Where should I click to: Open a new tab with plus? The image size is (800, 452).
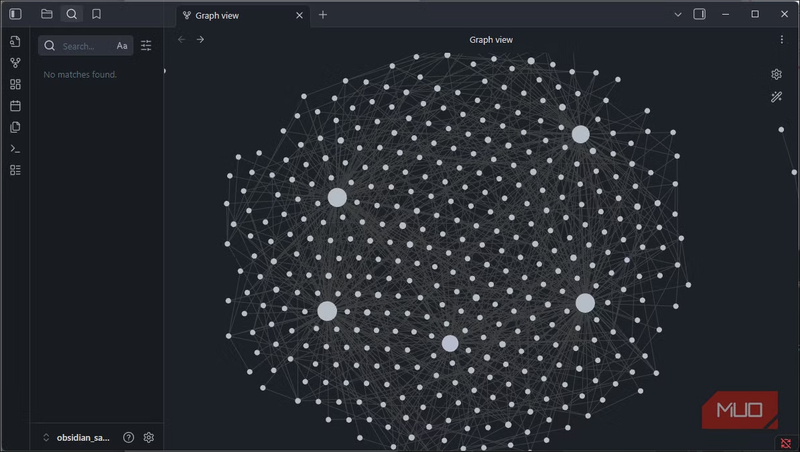tap(322, 15)
